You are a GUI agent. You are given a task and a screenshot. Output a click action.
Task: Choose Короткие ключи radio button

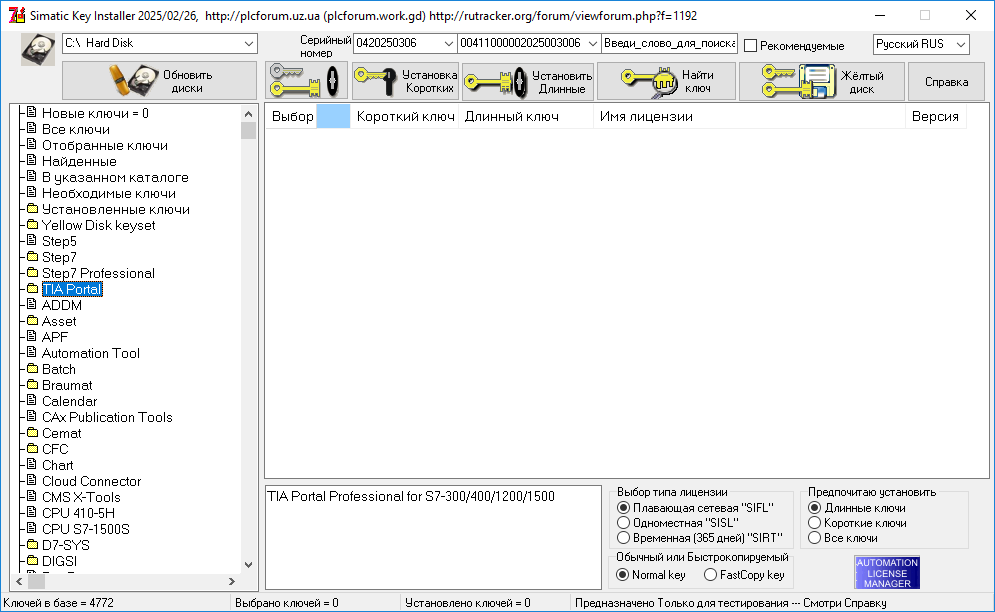[814, 522]
